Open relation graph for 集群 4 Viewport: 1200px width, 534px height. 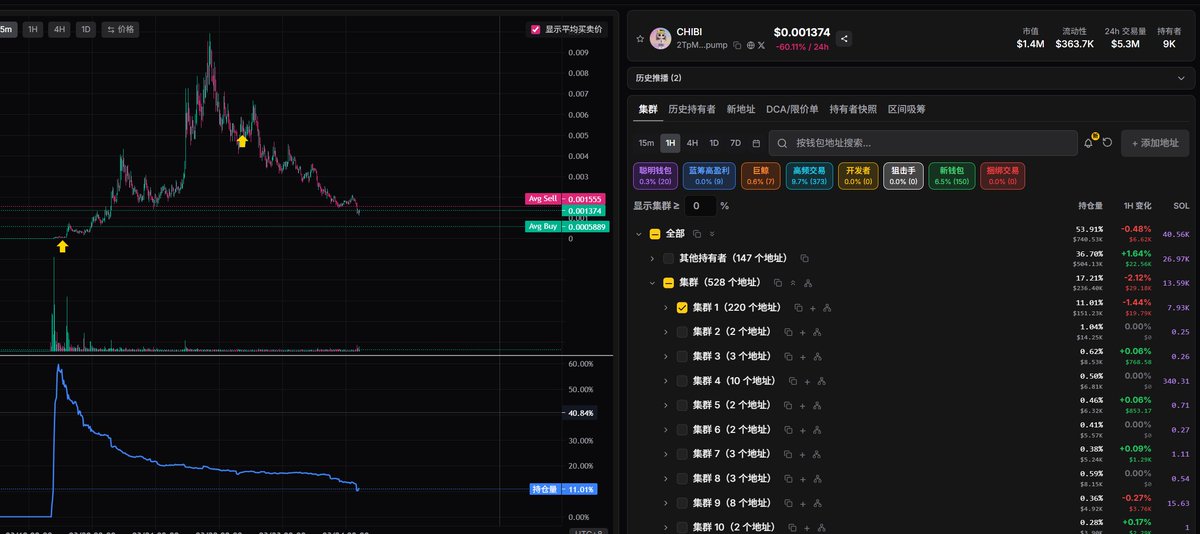coord(821,381)
